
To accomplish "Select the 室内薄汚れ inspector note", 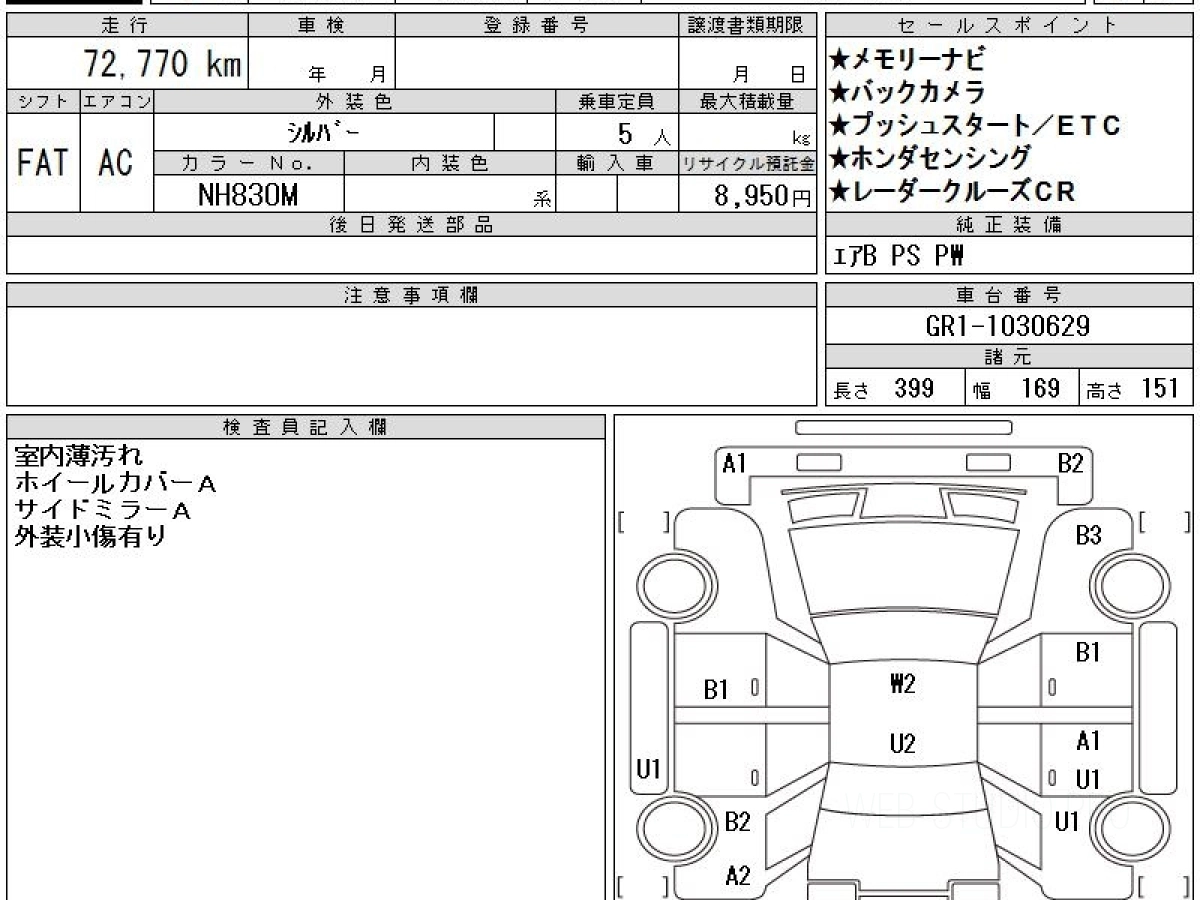I will click(79, 456).
